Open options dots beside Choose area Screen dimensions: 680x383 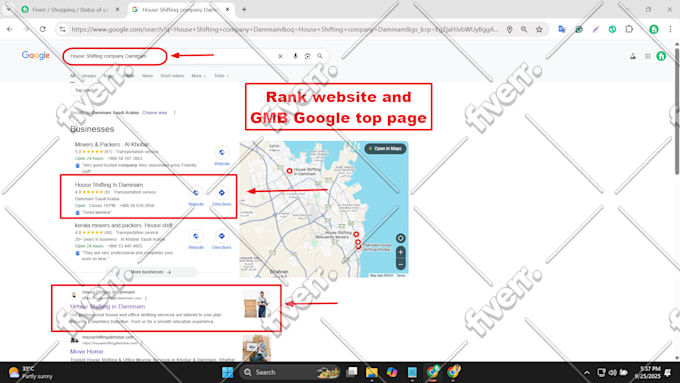pyautogui.click(x=175, y=113)
